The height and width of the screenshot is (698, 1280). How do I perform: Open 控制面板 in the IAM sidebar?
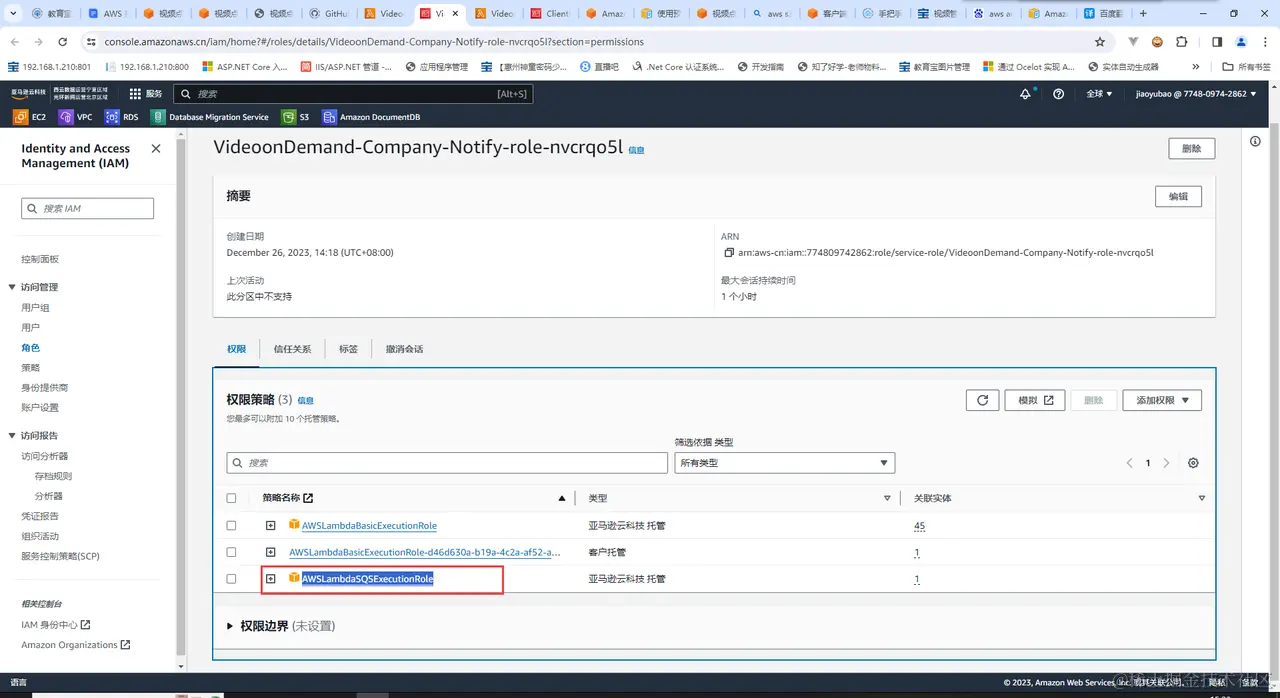[x=40, y=259]
